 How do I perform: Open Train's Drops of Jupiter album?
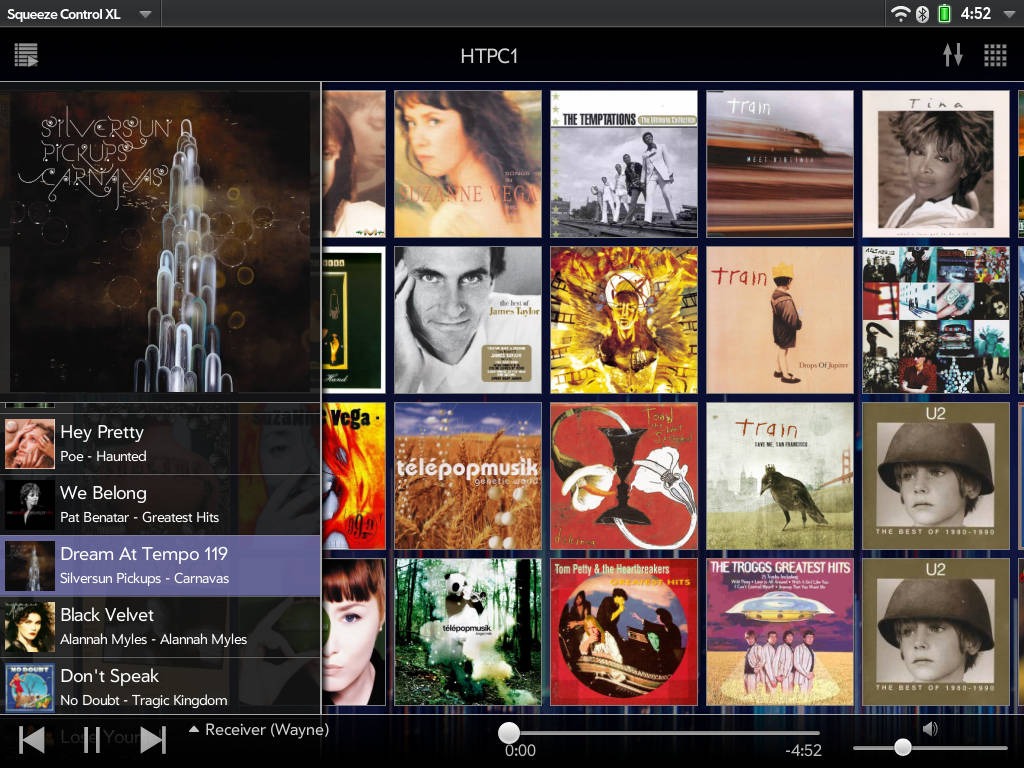point(780,320)
